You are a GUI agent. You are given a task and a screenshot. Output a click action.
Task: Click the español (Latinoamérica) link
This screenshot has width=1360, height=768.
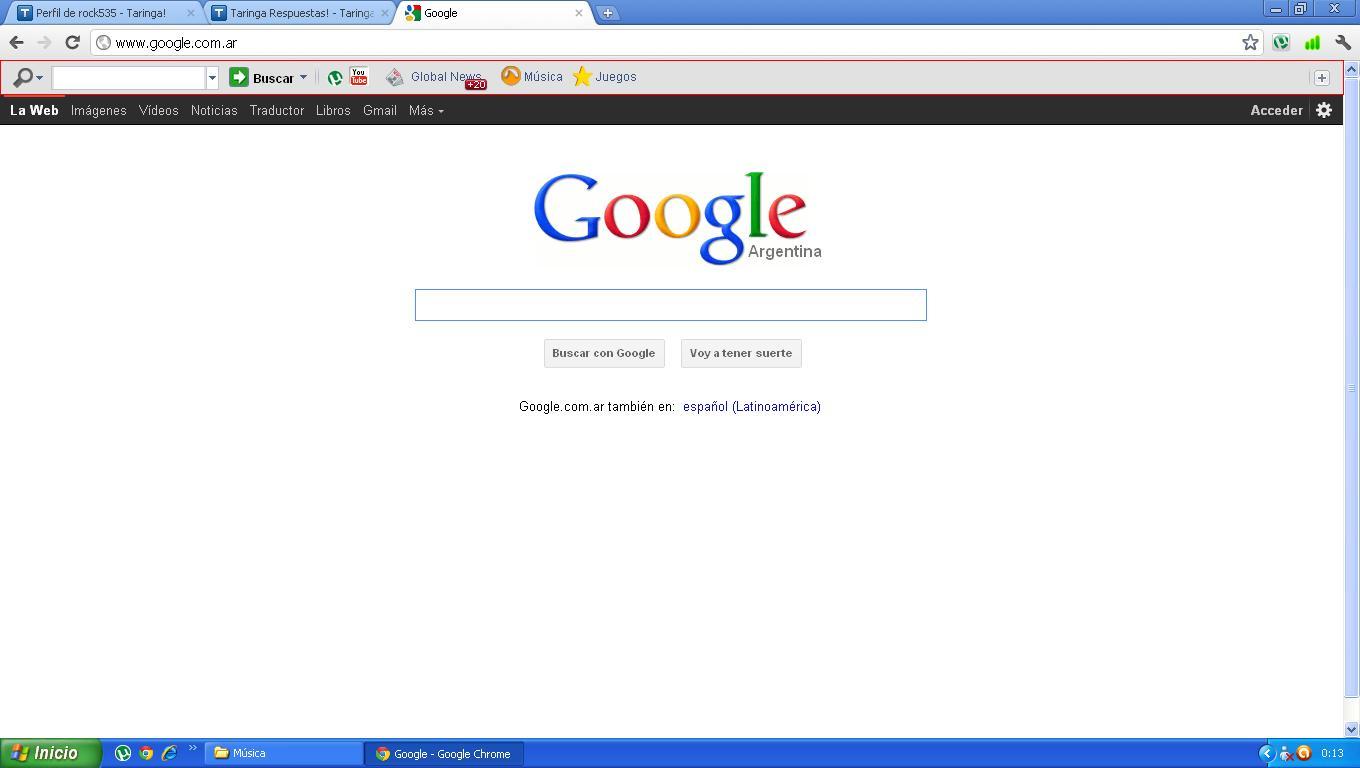click(751, 406)
